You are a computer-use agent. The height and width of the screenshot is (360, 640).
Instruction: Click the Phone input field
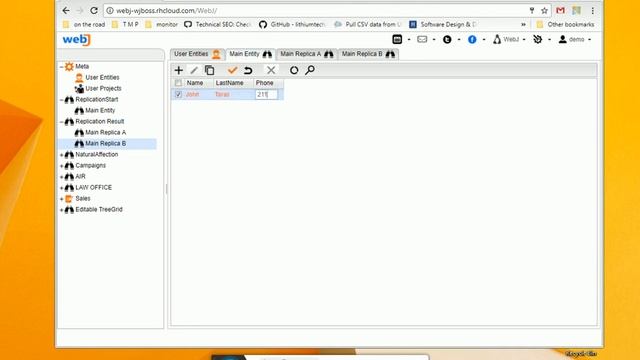click(267, 94)
